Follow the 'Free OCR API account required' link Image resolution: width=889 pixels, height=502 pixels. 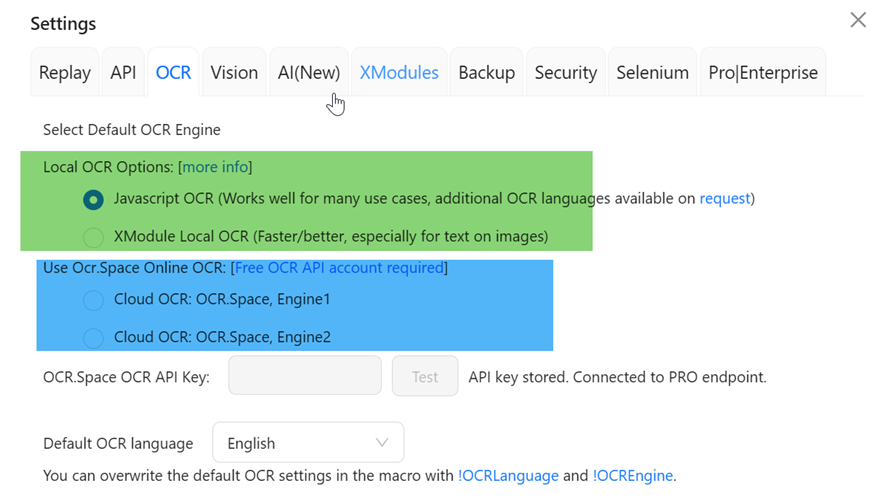pos(339,268)
